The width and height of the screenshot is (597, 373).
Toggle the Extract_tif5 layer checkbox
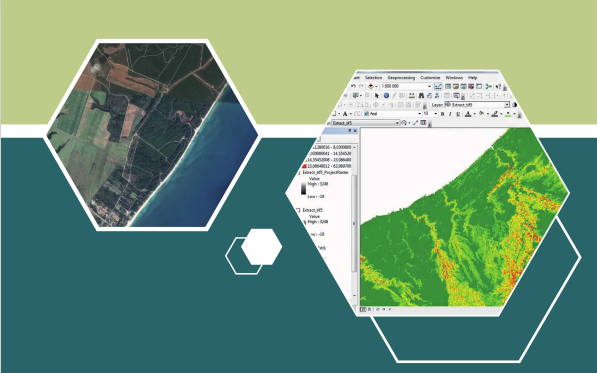click(298, 210)
